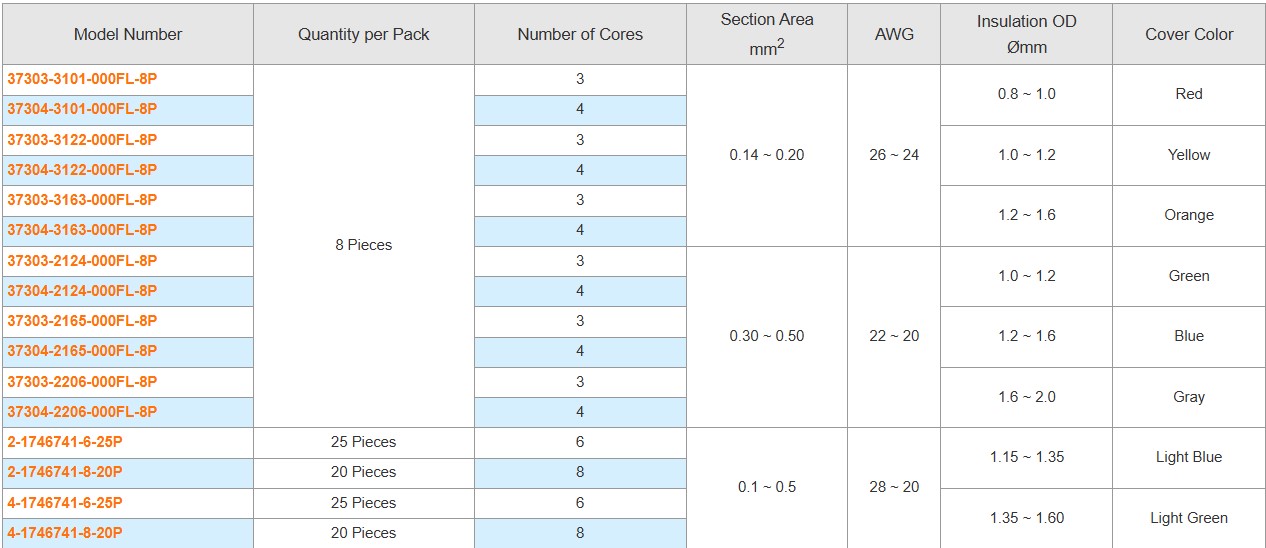Select model 2-1746741-8-20P
Image resolution: width=1266 pixels, height=548 pixels.
pyautogui.click(x=65, y=472)
